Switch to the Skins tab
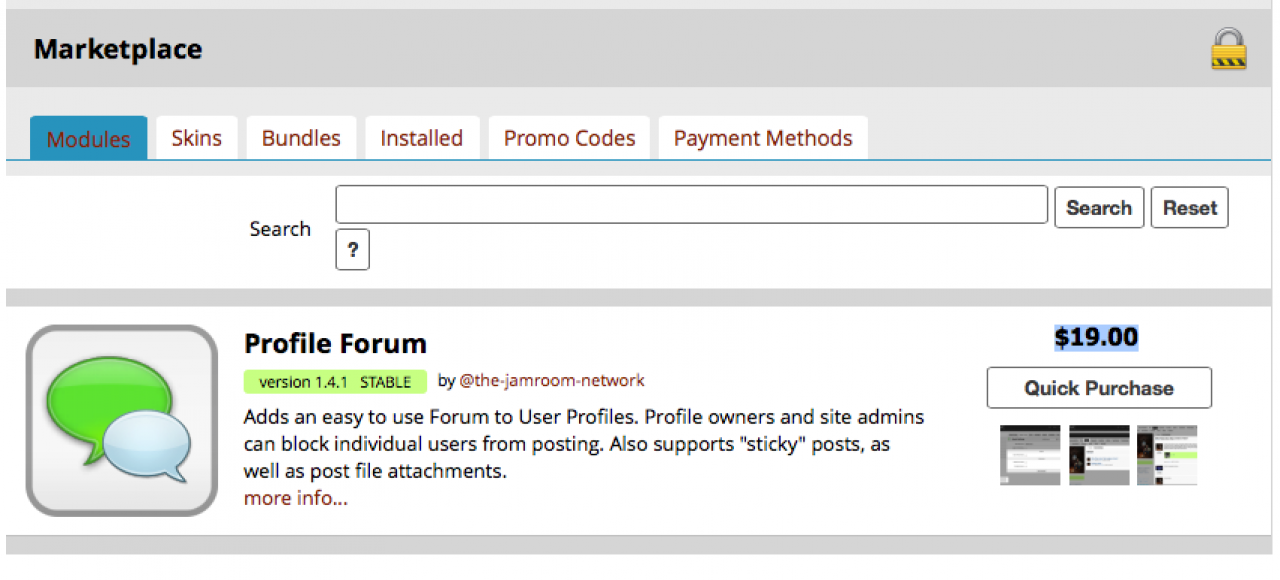The height and width of the screenshot is (580, 1280). coord(196,138)
